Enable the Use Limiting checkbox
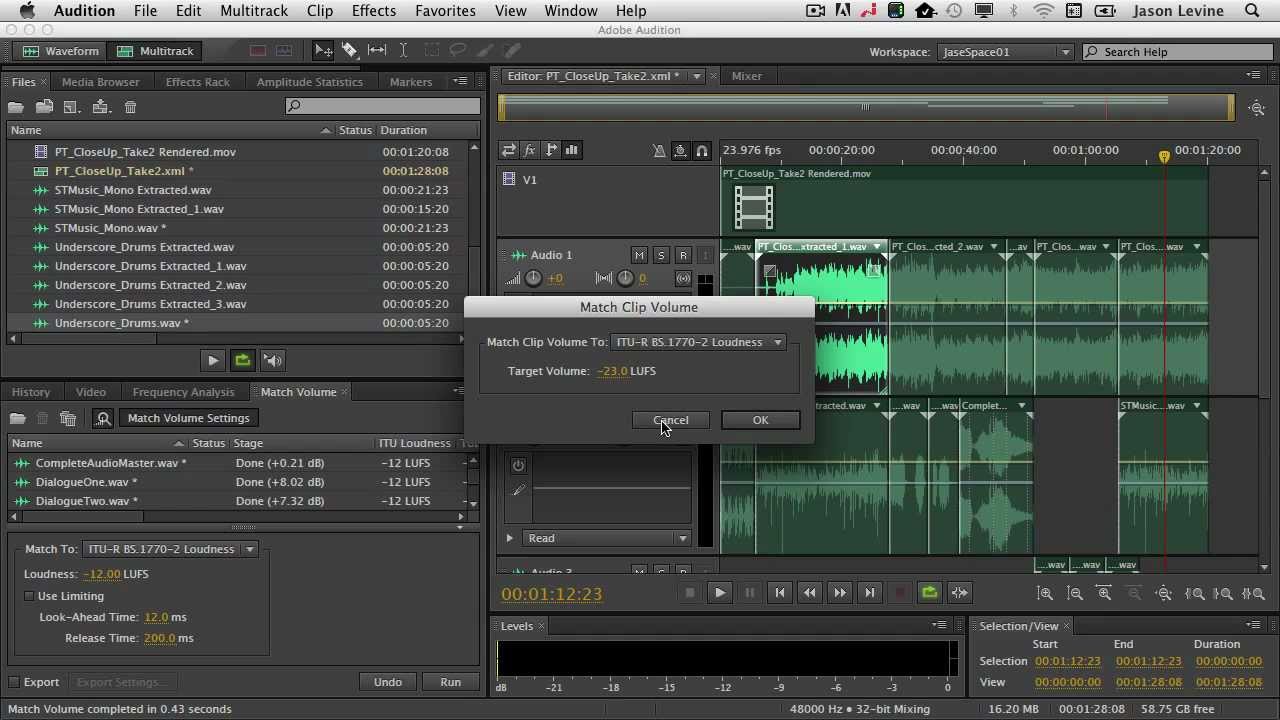 pos(30,596)
